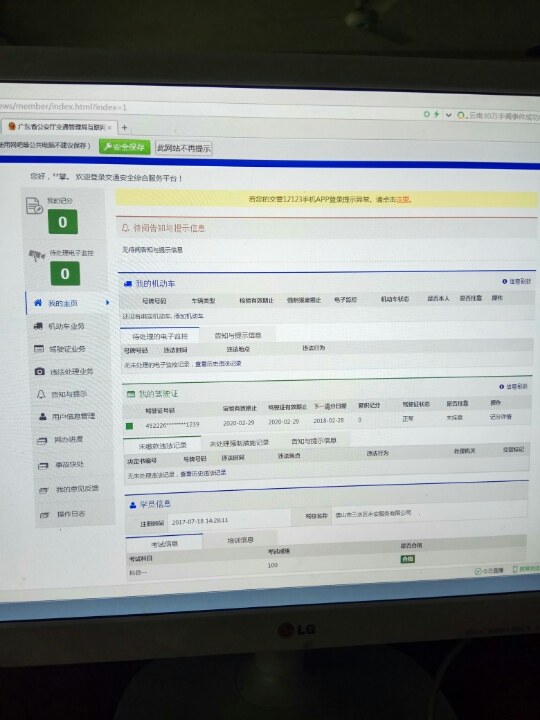This screenshot has width=540, height=720.
Task: Click the green 安全保存 button
Action: click(125, 147)
